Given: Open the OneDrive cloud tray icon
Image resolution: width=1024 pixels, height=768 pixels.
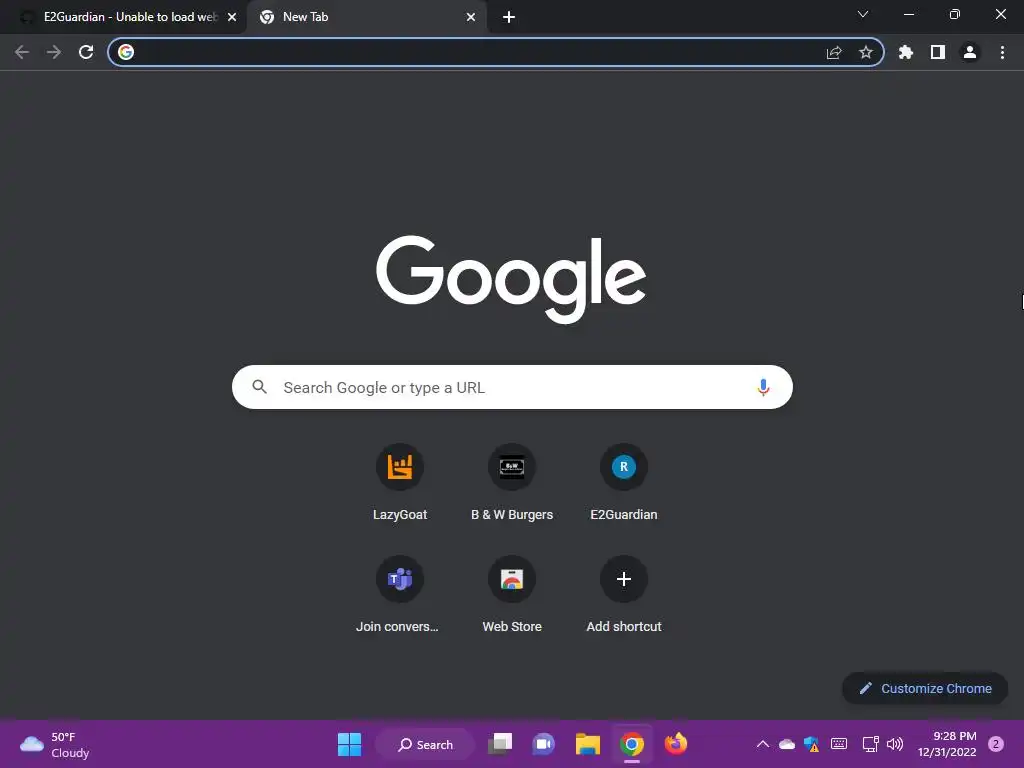Looking at the screenshot, I should 787,744.
